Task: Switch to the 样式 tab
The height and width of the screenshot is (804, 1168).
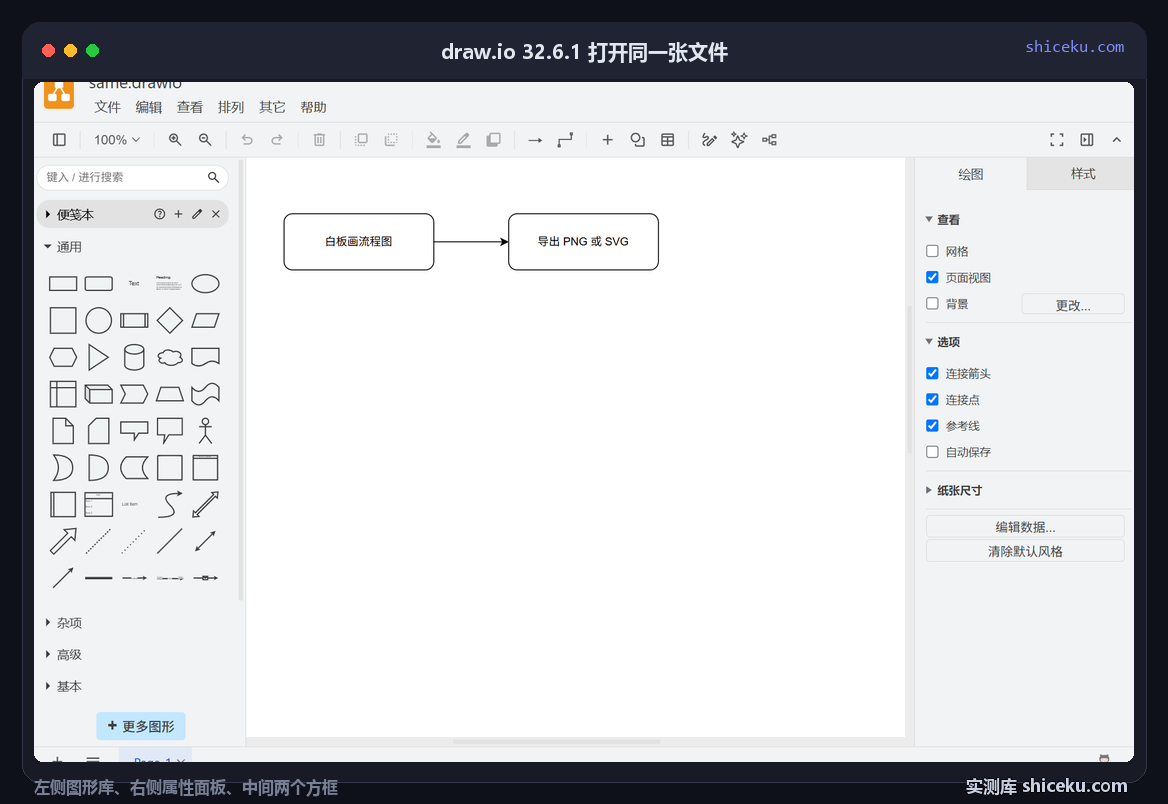Action: [1082, 174]
